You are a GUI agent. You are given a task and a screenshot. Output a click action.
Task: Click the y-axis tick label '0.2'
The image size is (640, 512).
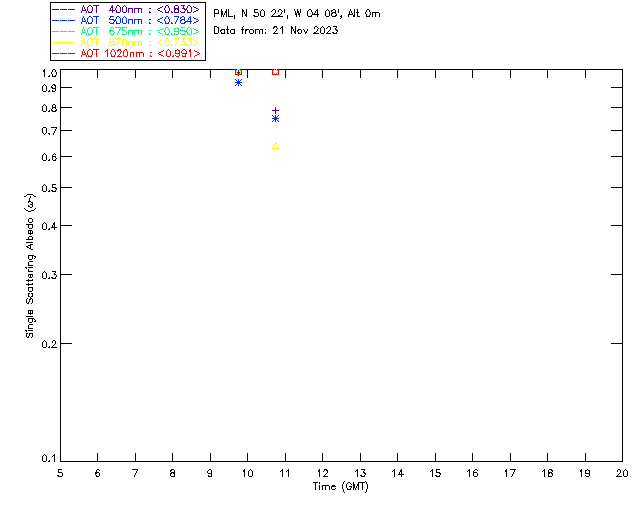point(49,344)
